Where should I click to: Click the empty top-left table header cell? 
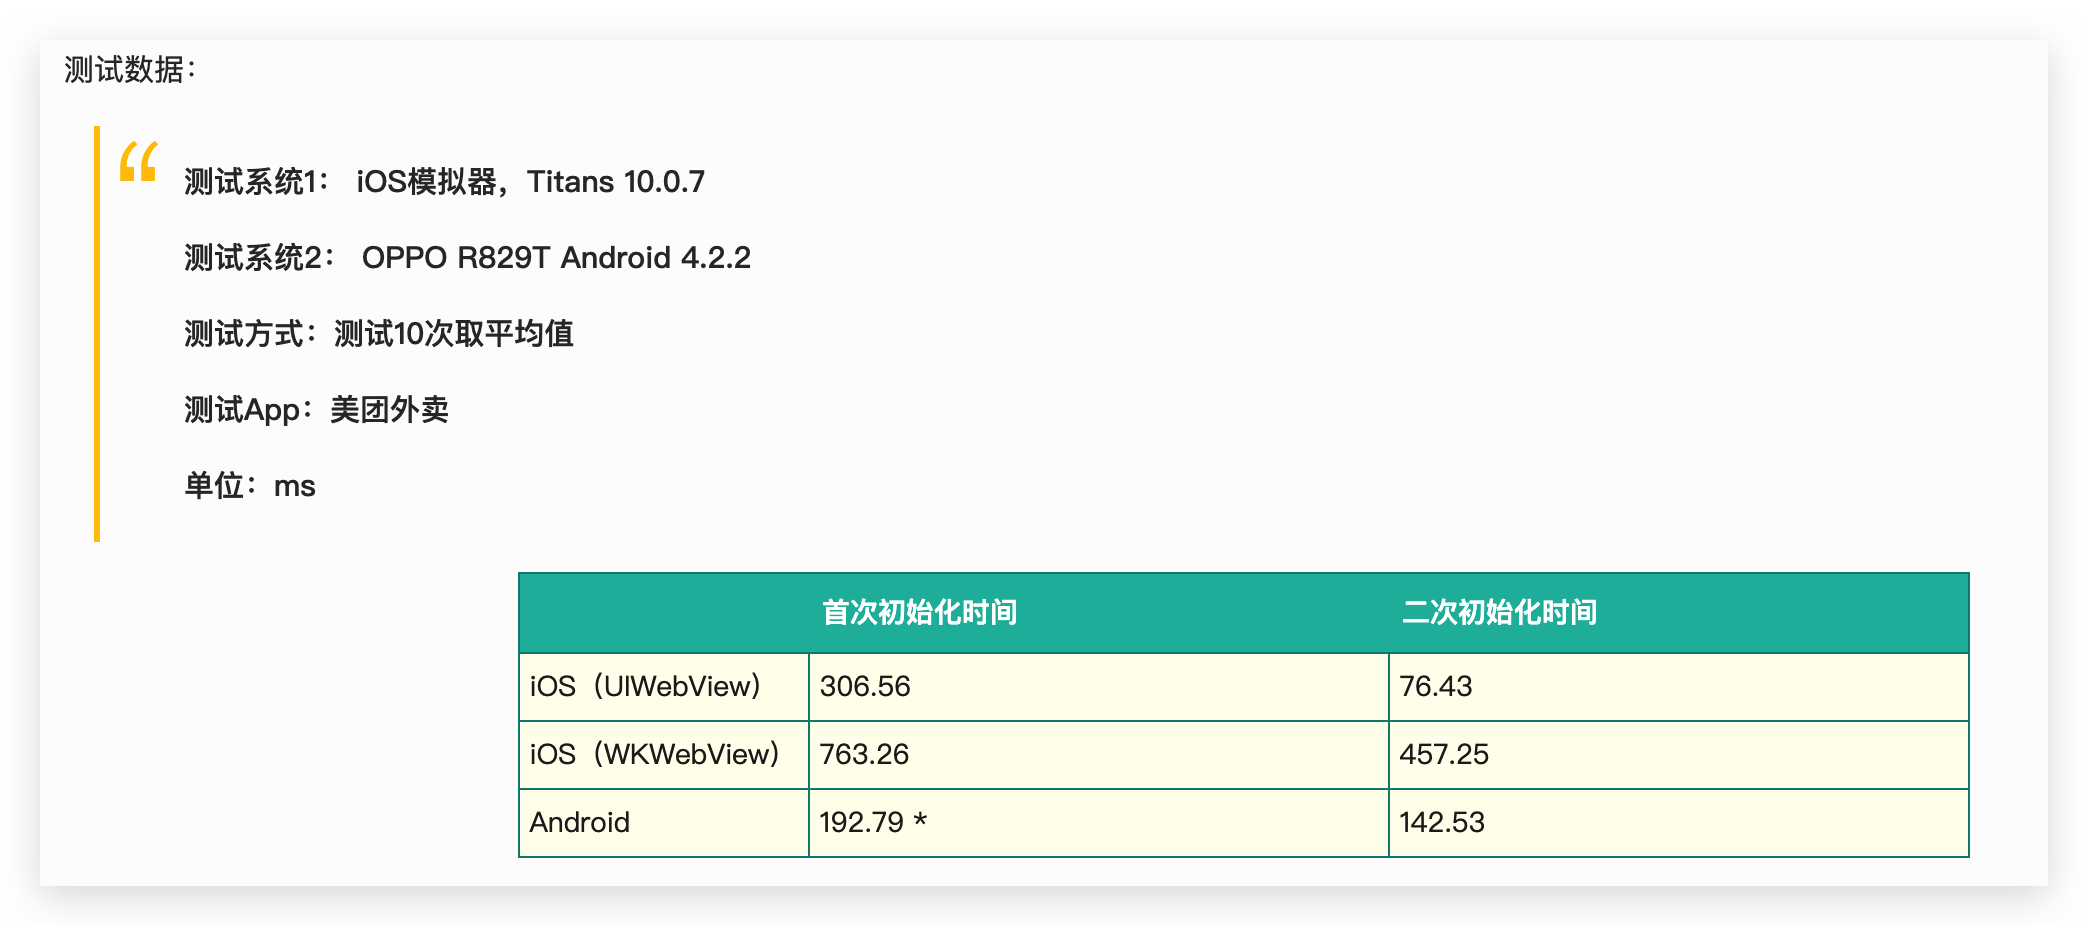(x=664, y=612)
